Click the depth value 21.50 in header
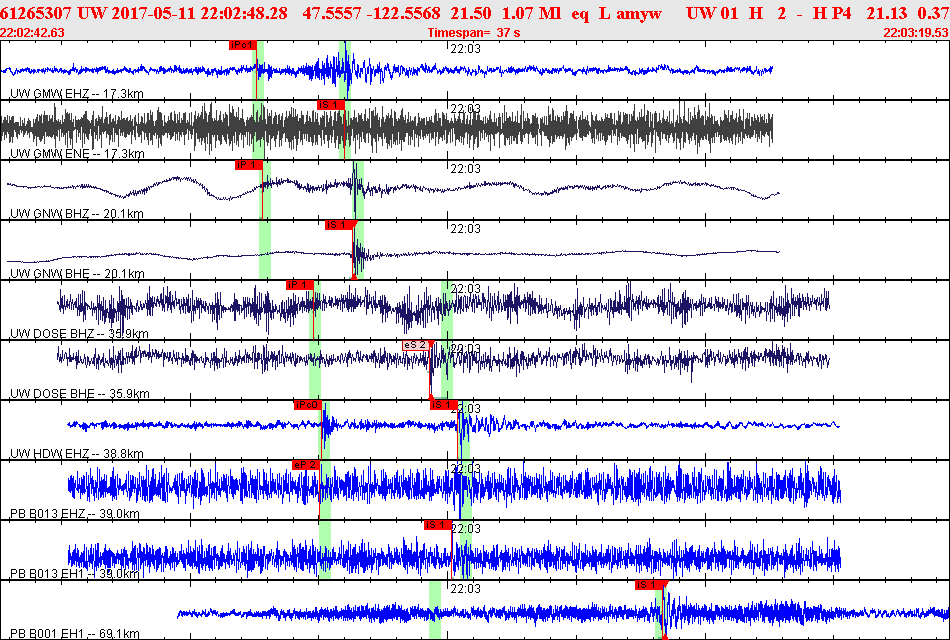The image size is (950, 640). tap(473, 13)
